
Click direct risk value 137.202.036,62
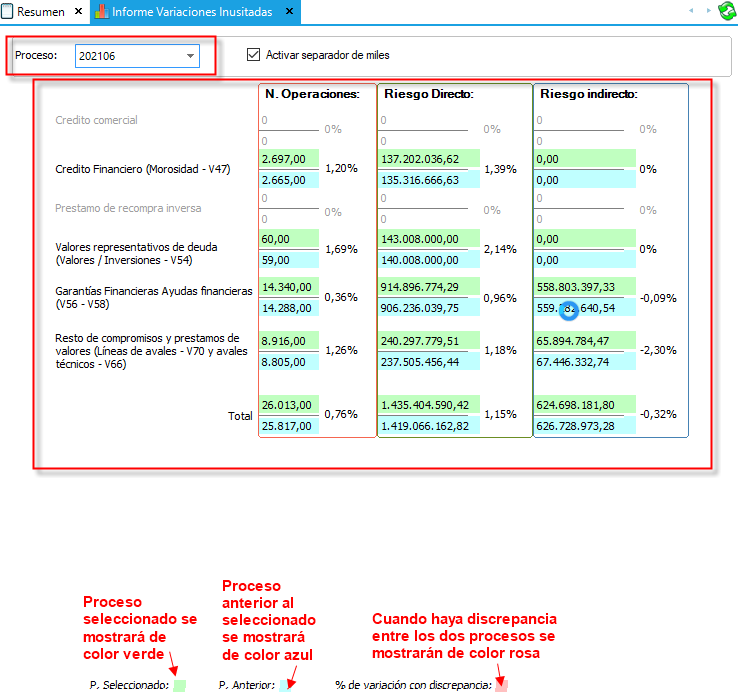click(429, 159)
